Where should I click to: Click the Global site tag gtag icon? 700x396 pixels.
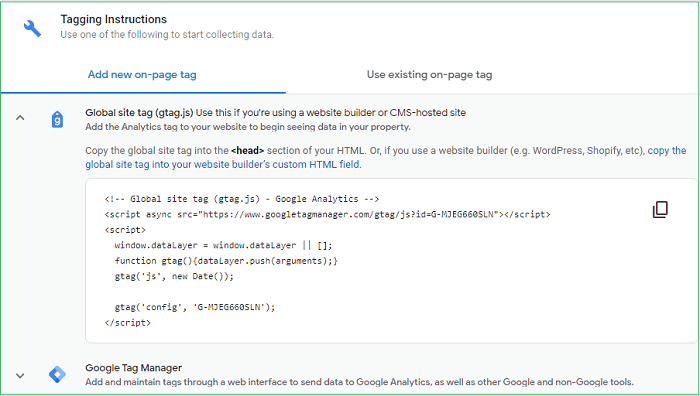pos(57,120)
